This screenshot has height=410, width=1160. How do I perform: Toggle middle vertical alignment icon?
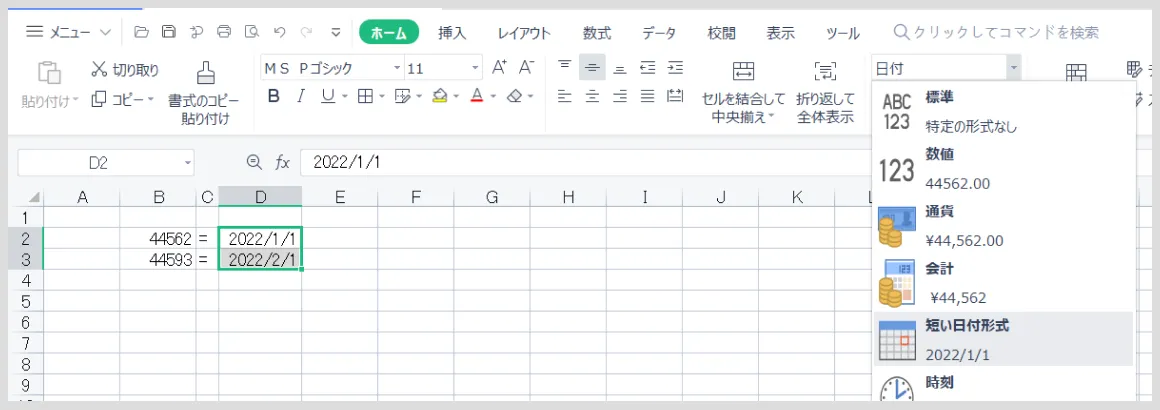[592, 67]
